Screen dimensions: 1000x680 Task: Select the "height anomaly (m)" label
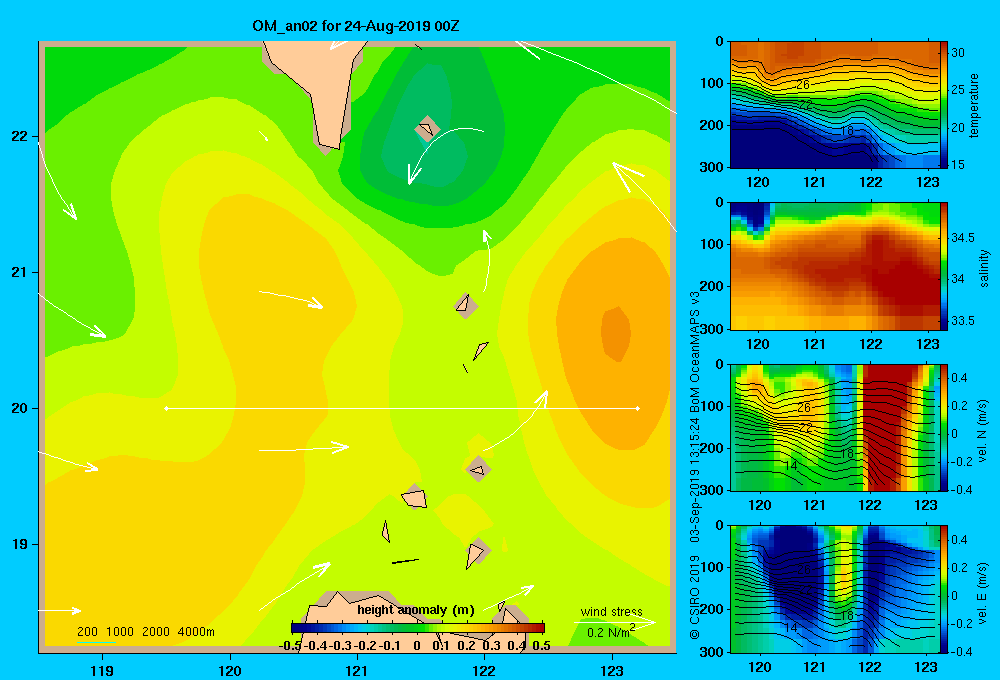click(416, 610)
